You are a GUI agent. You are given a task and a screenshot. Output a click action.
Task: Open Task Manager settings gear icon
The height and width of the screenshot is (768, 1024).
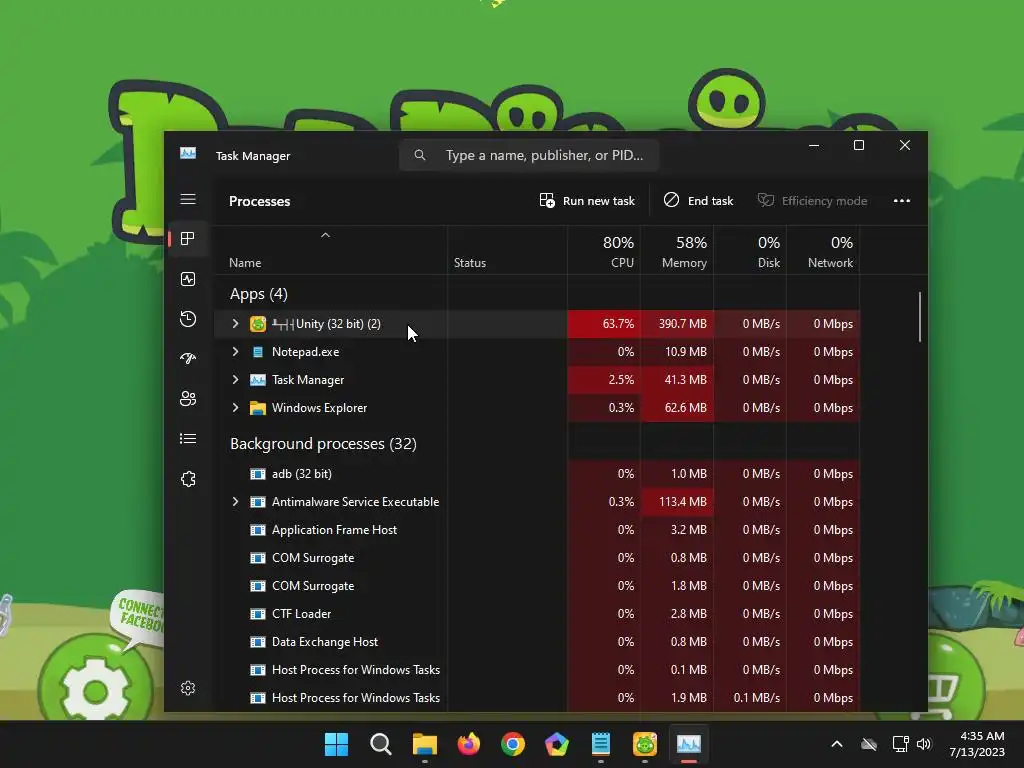[x=188, y=688]
